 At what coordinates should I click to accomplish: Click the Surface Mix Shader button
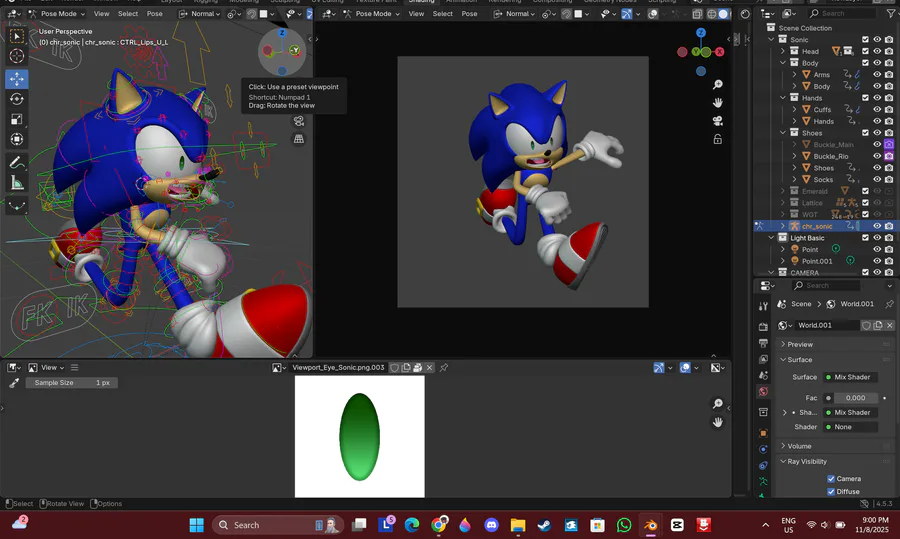[x=851, y=377]
